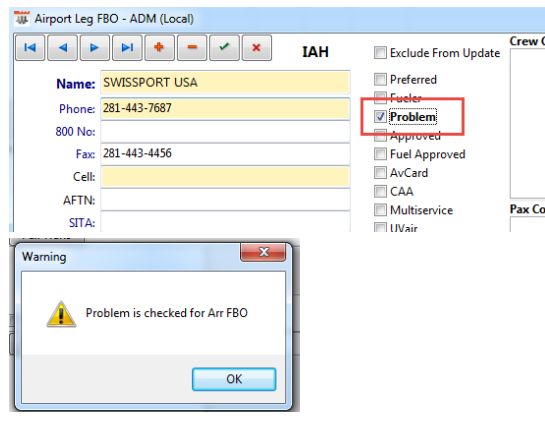Uncheck the Problem checkbox

pyautogui.click(x=380, y=117)
